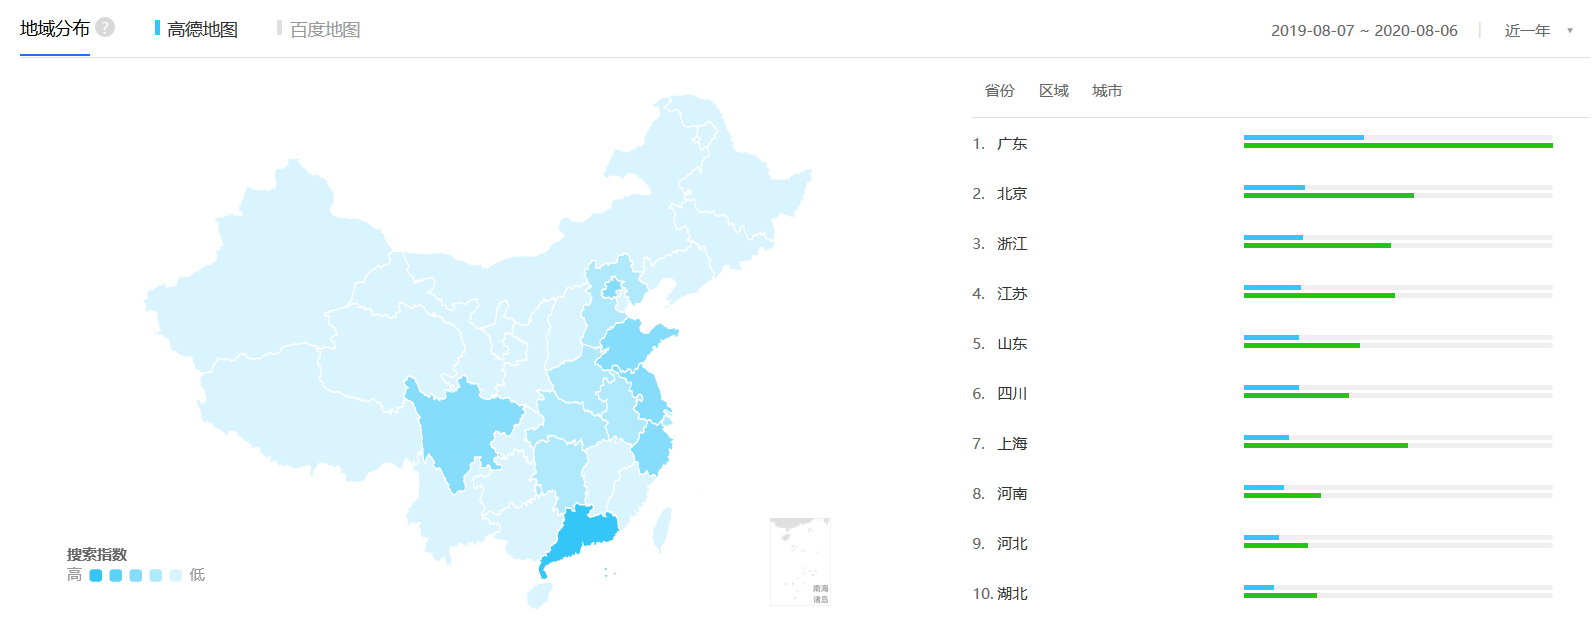Switch to the 城市 tab
Screen dimensions: 1594x644
[1108, 90]
